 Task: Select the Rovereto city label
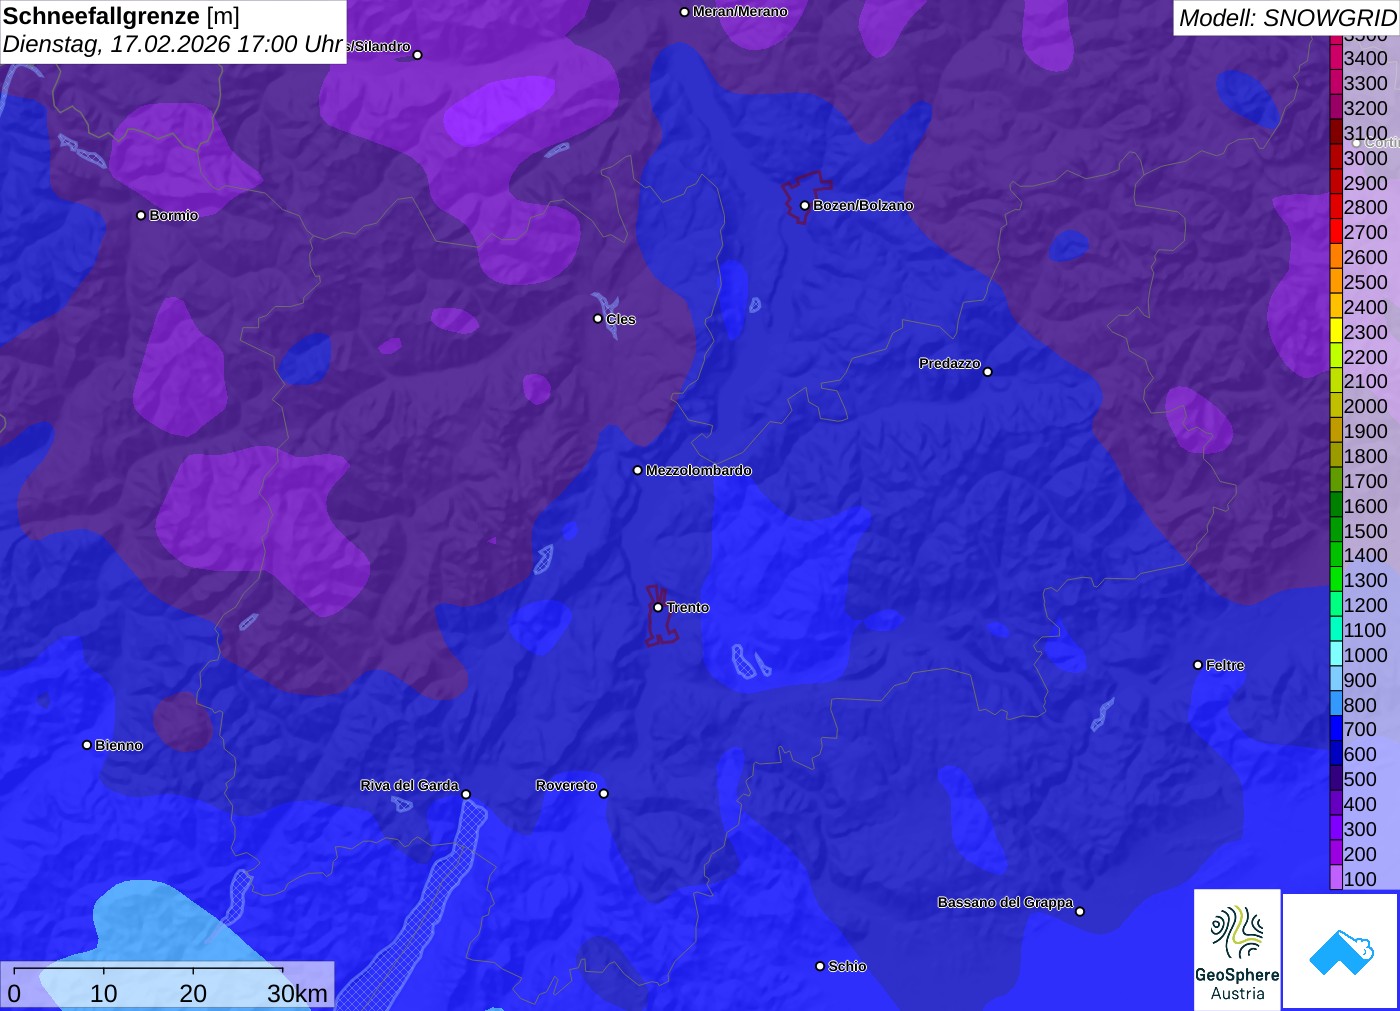click(566, 785)
